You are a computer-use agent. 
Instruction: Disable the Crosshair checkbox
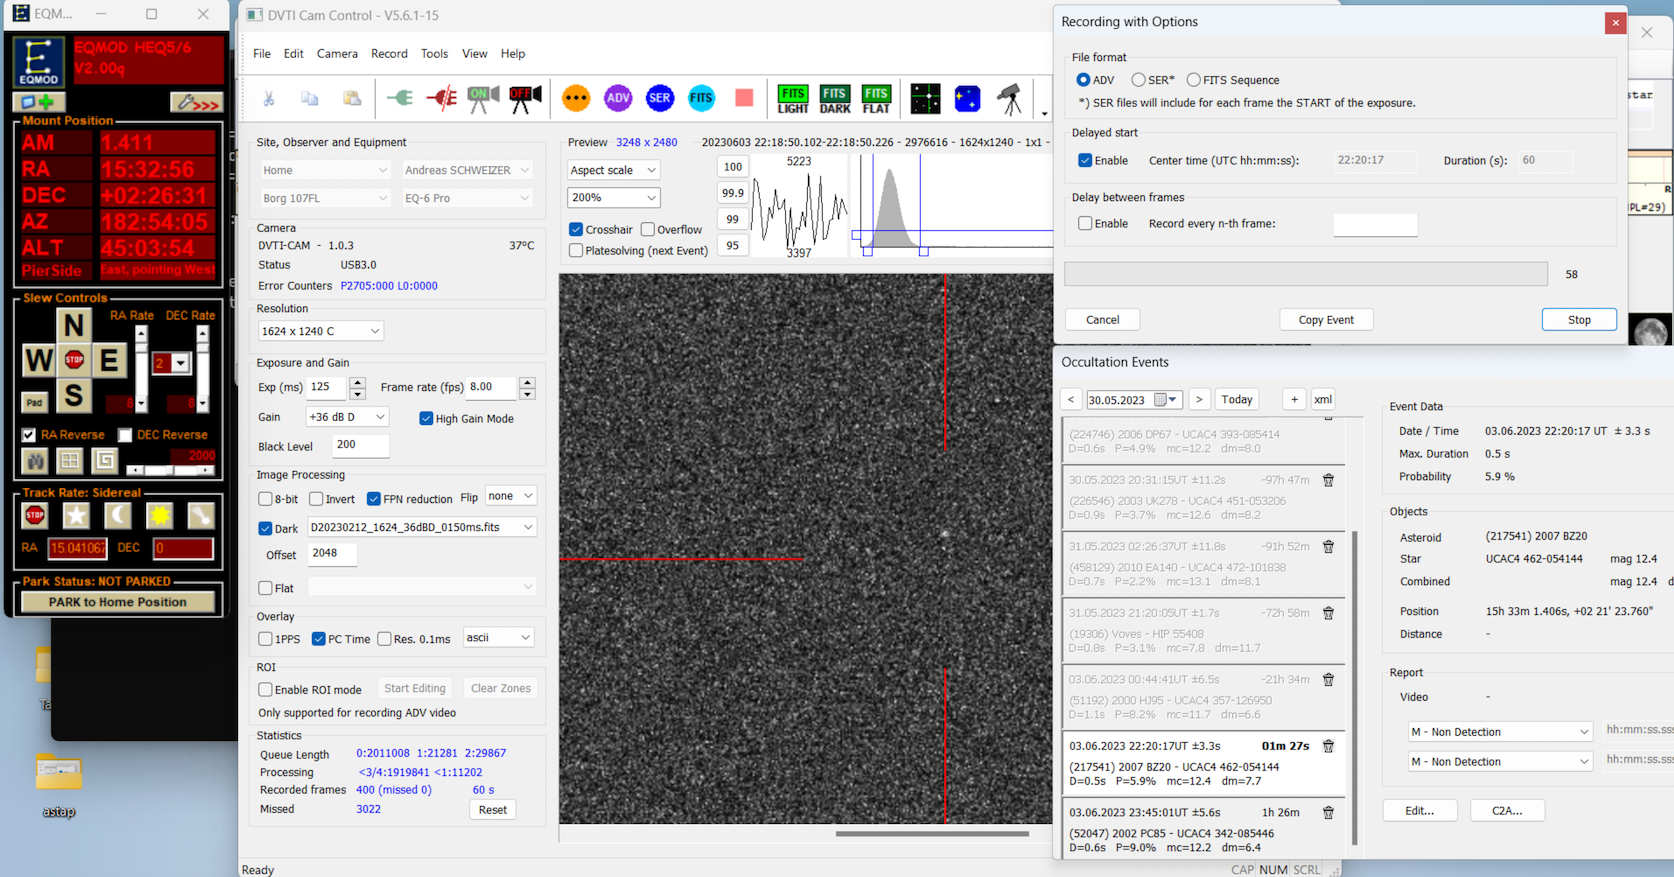click(576, 229)
